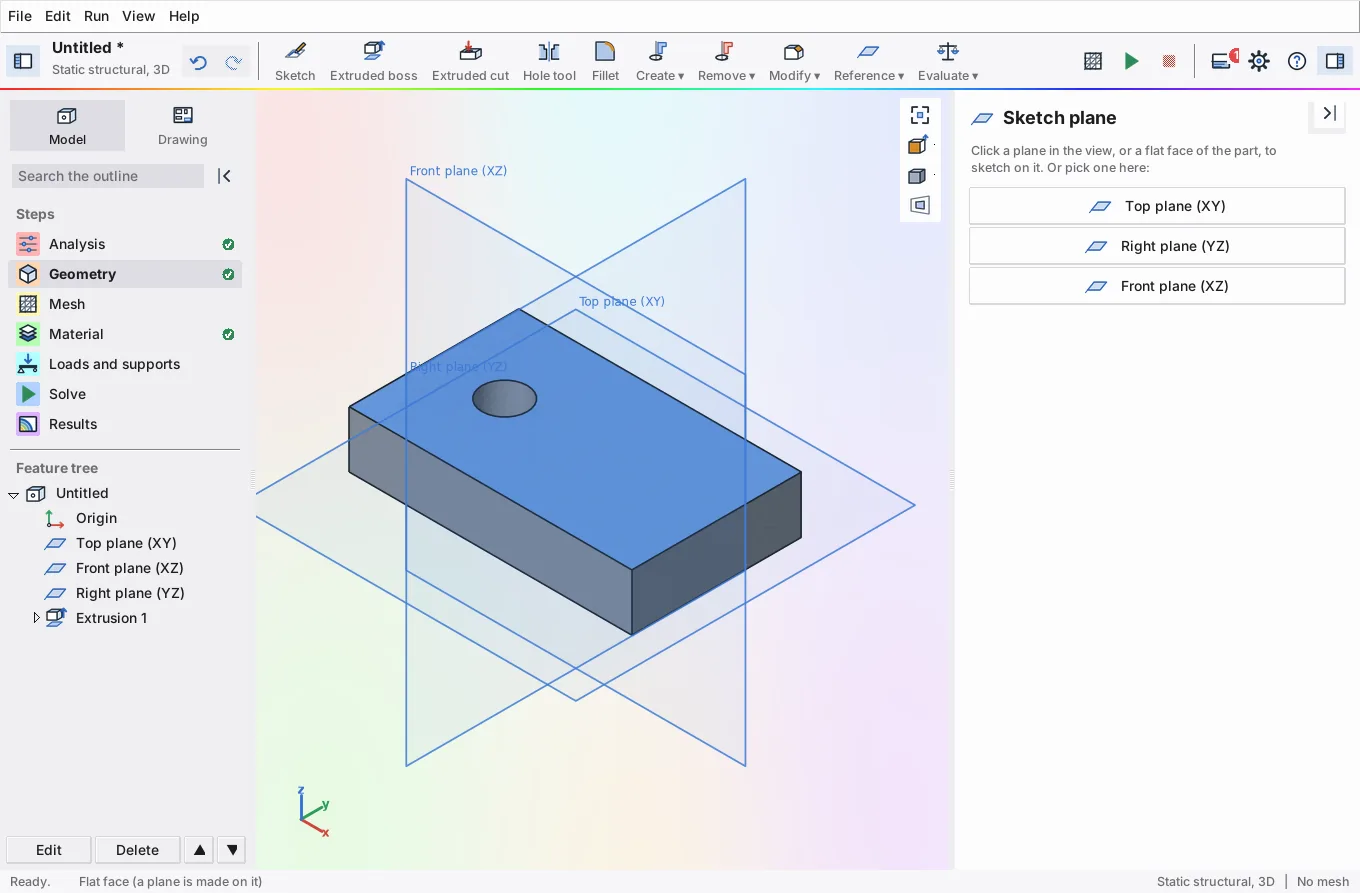Choose the Fillet tool
1360x893 pixels.
pyautogui.click(x=605, y=61)
